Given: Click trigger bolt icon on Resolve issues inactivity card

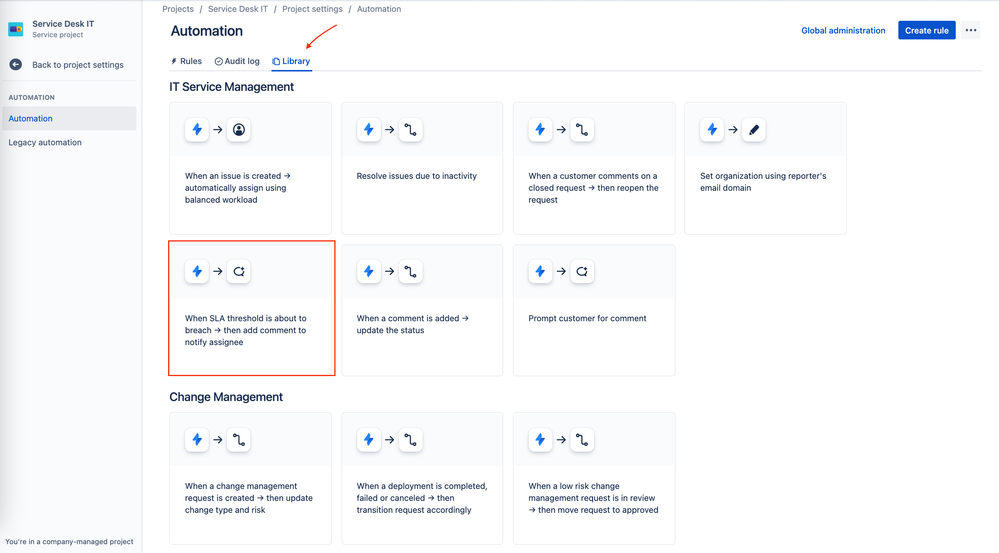Looking at the screenshot, I should [368, 129].
